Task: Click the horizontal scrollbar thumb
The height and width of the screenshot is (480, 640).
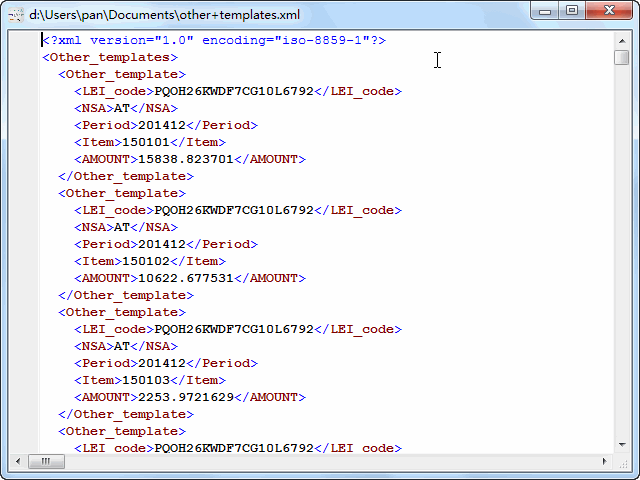Action: (46, 461)
